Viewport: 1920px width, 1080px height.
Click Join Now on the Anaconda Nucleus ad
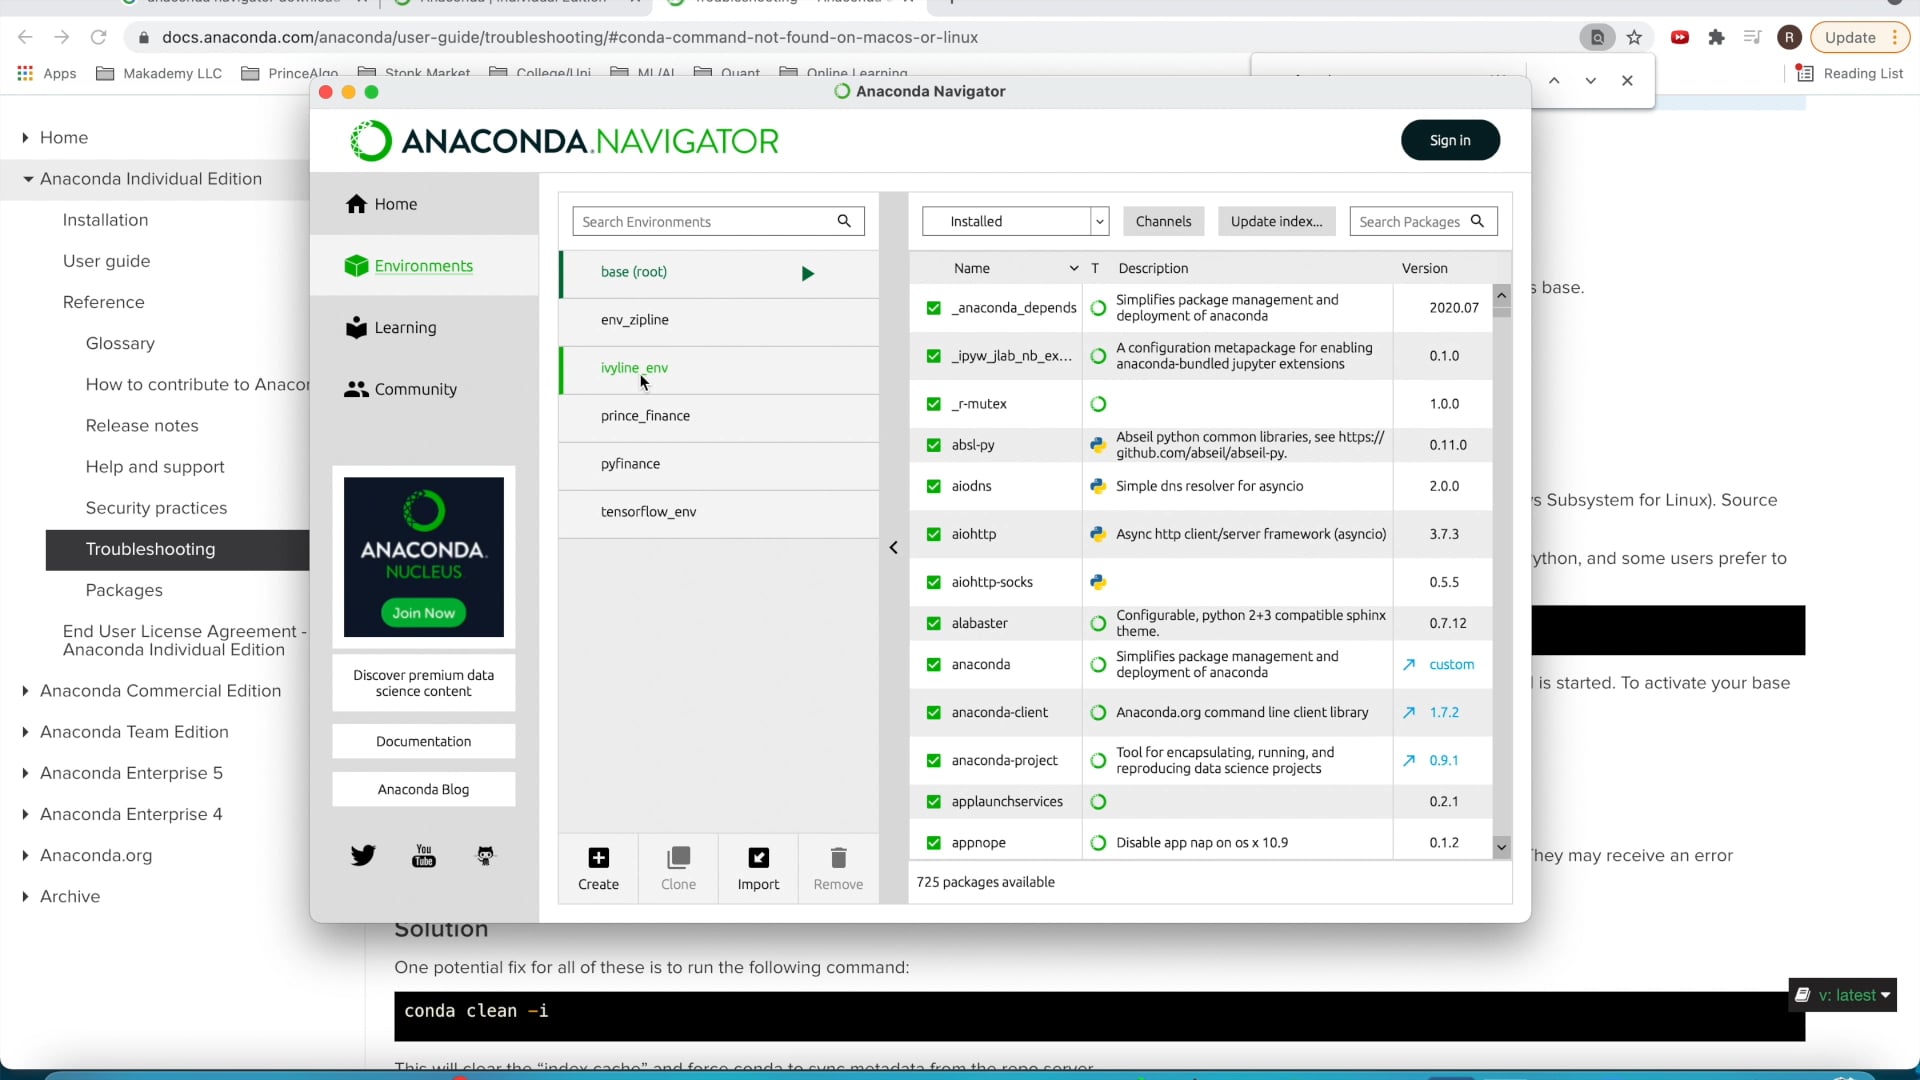click(423, 613)
